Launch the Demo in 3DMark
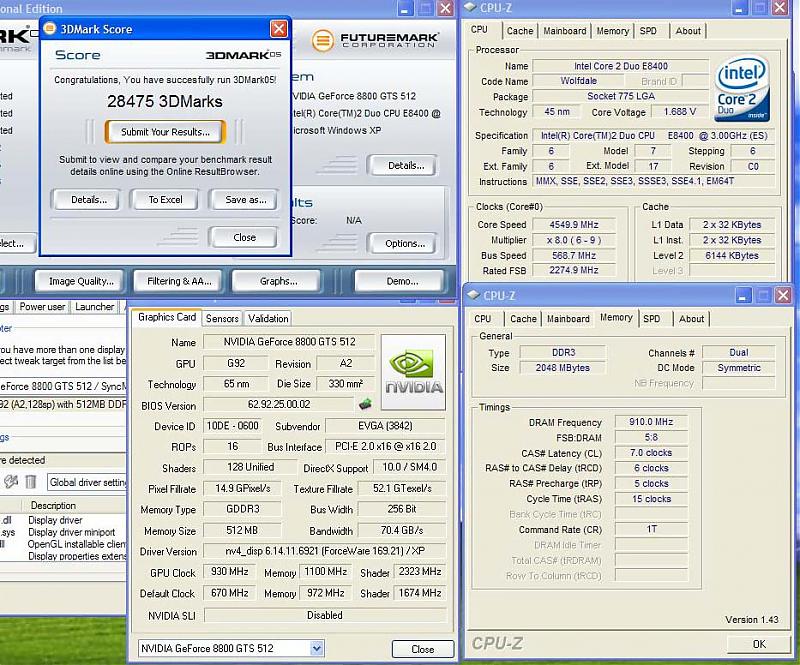 point(402,281)
